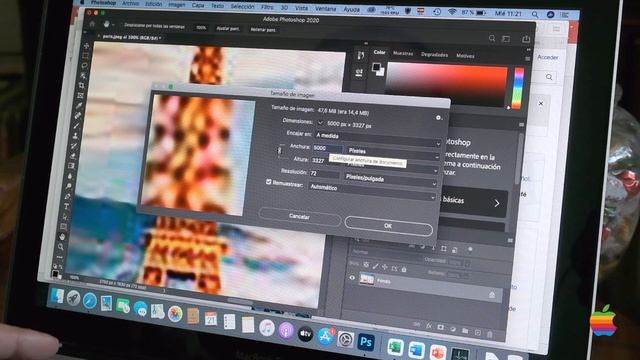Open the Color panel options menu
This screenshot has width=640, height=360.
pos(527,58)
